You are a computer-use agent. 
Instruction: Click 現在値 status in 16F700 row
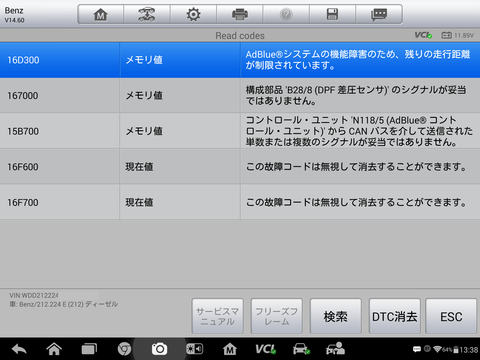tap(139, 202)
